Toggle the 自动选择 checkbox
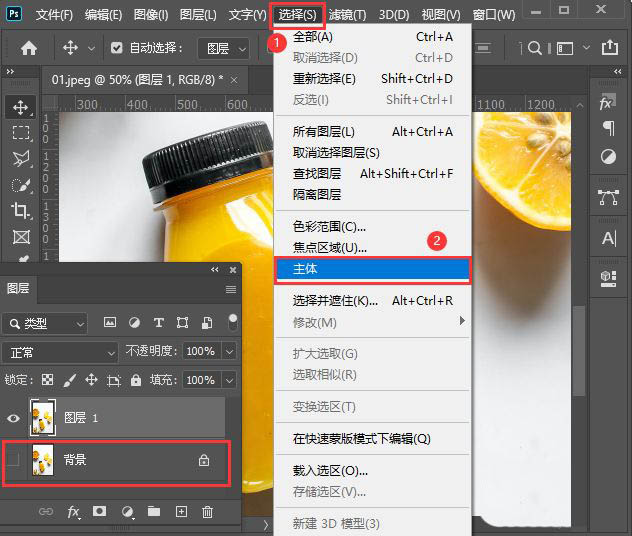The width and height of the screenshot is (632, 536). [x=116, y=48]
